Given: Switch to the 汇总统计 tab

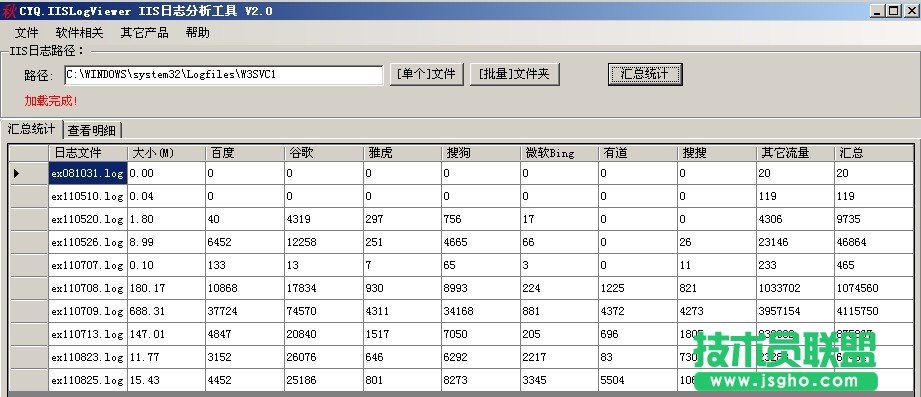Looking at the screenshot, I should click(x=32, y=129).
